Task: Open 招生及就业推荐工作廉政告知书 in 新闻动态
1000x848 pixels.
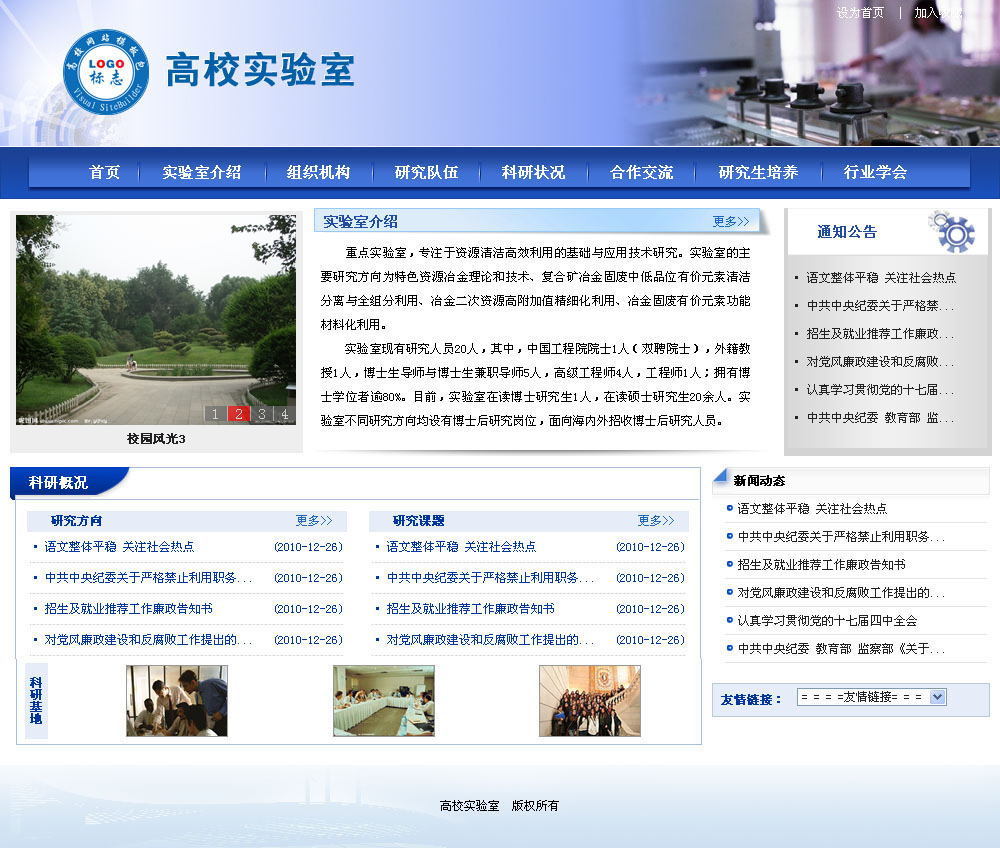Action: click(821, 565)
